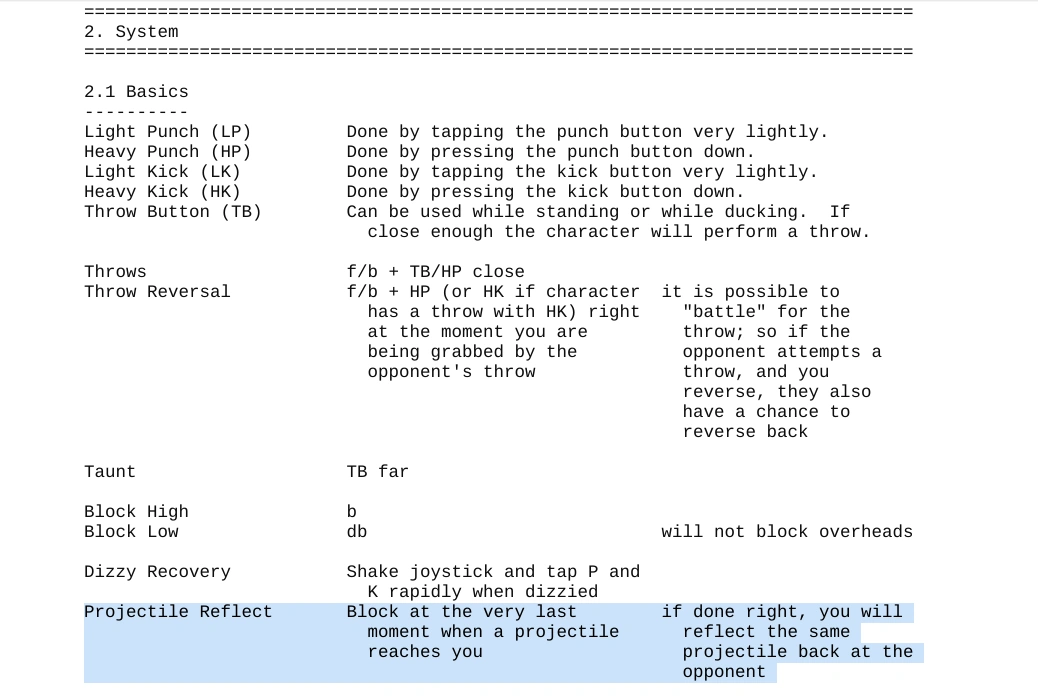The image size is (1038, 700).
Task: Click 'f/b + TB/HP close' command text
Action: coord(435,272)
